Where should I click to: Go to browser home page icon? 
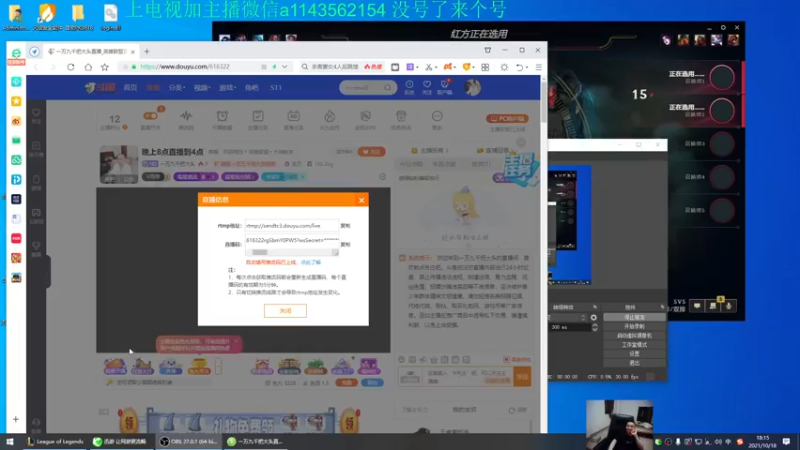pyautogui.click(x=88, y=67)
